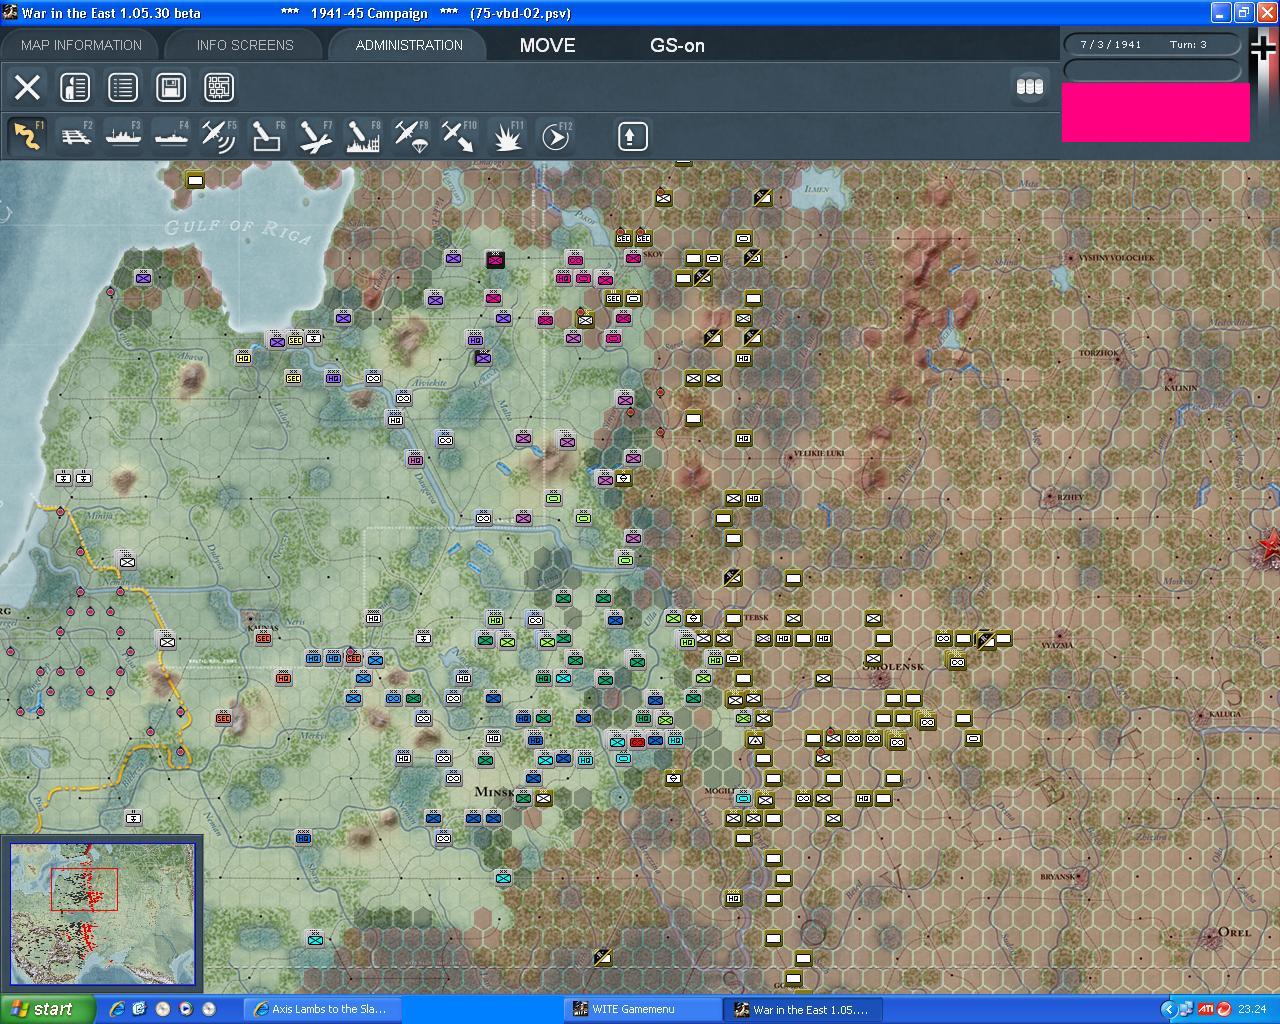Click red view rectangle in minimap

click(84, 889)
